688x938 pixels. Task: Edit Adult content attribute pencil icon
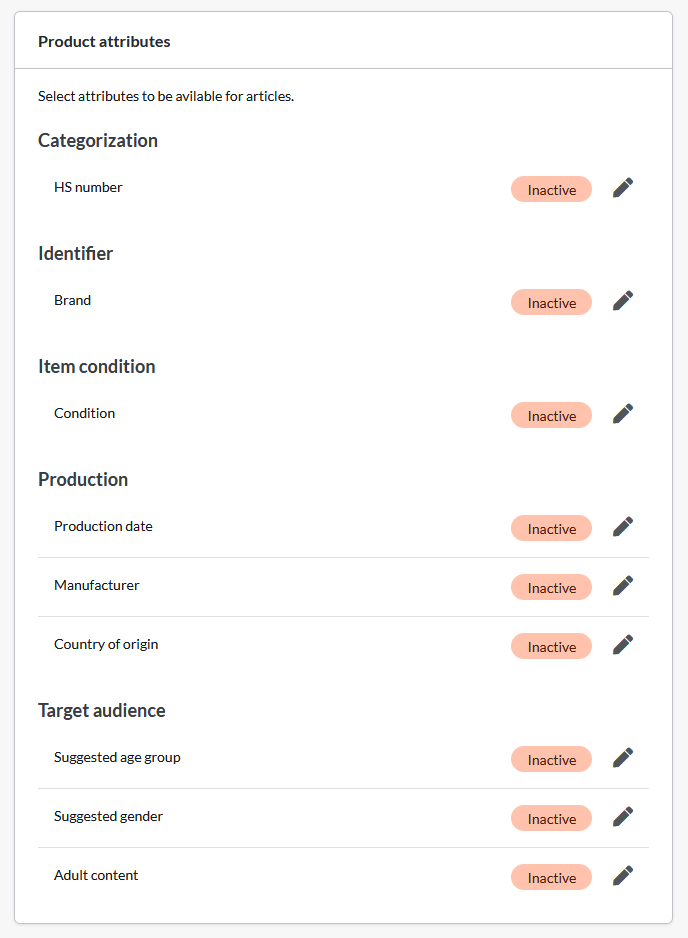pyautogui.click(x=623, y=876)
